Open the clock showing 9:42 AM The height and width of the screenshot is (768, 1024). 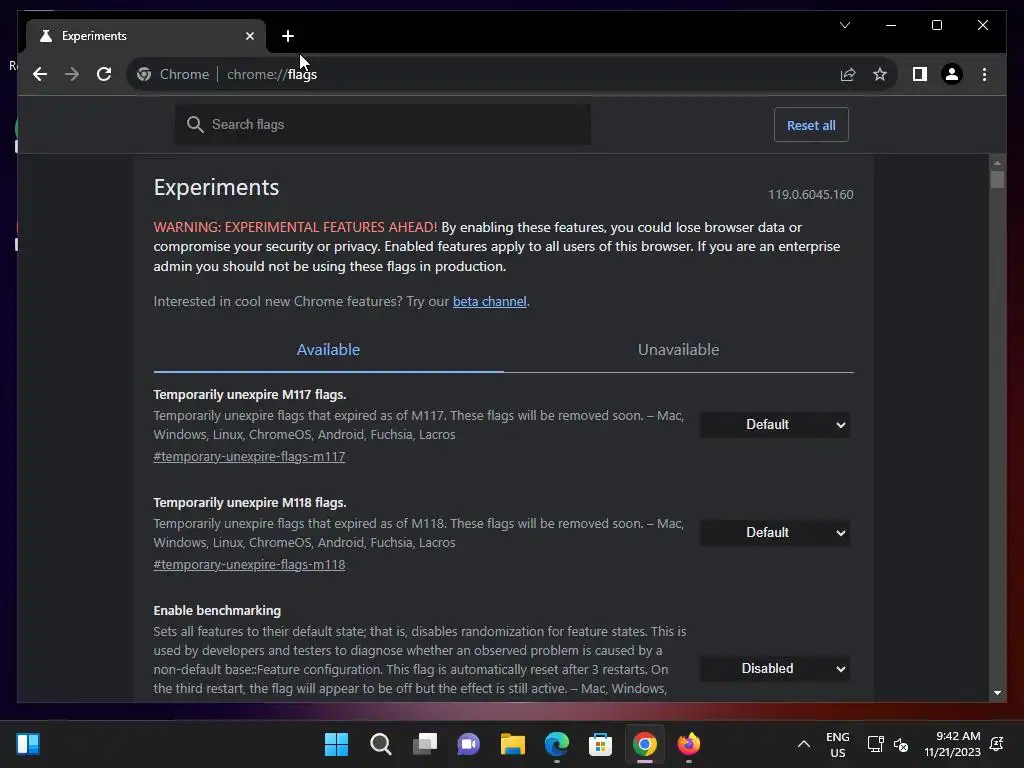(952, 744)
